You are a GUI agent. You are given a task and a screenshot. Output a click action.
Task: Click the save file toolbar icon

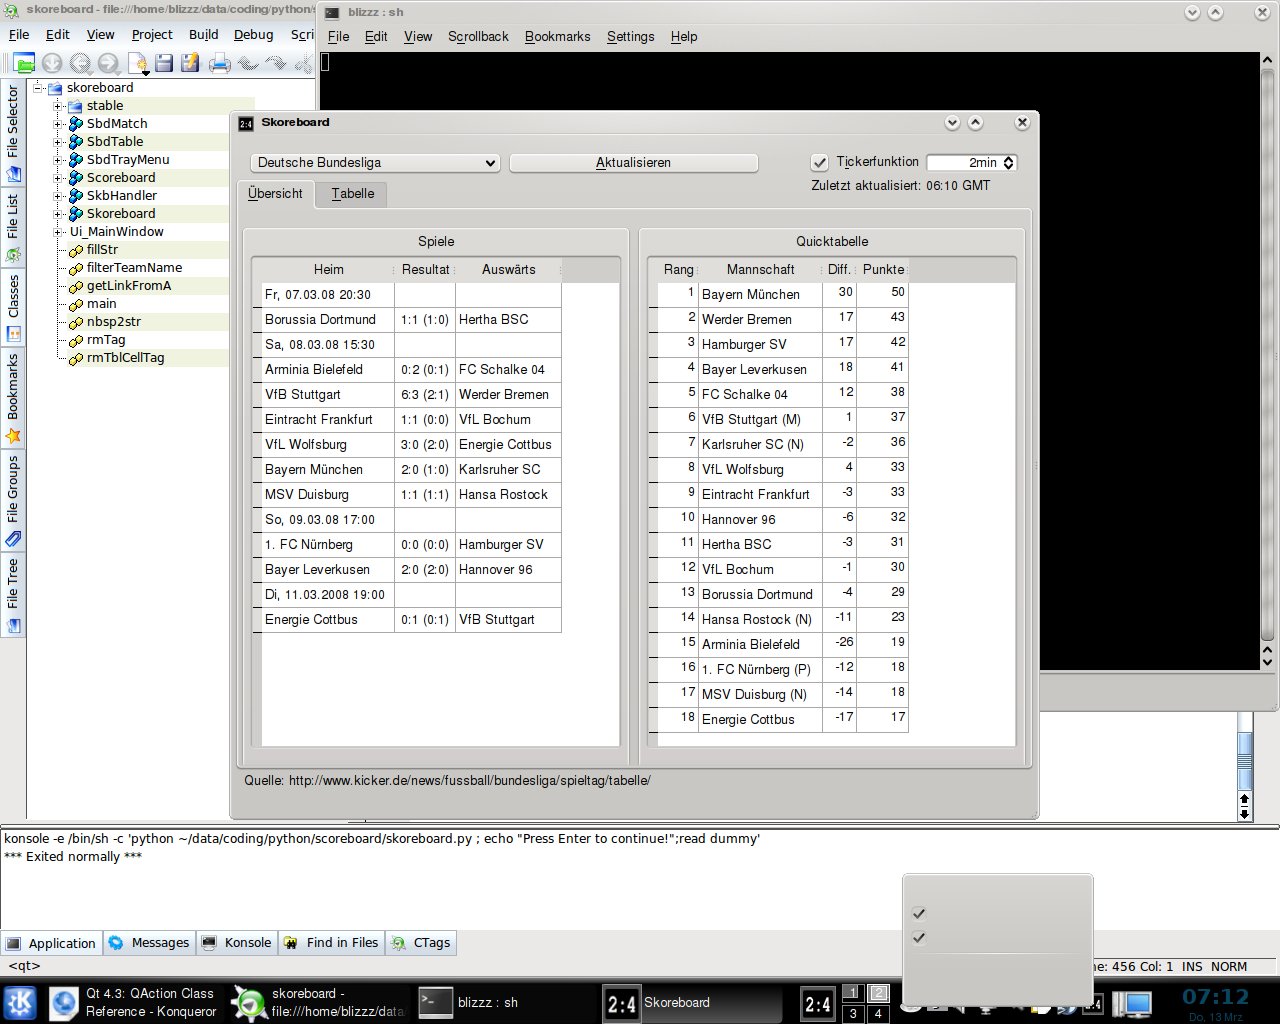pos(164,63)
